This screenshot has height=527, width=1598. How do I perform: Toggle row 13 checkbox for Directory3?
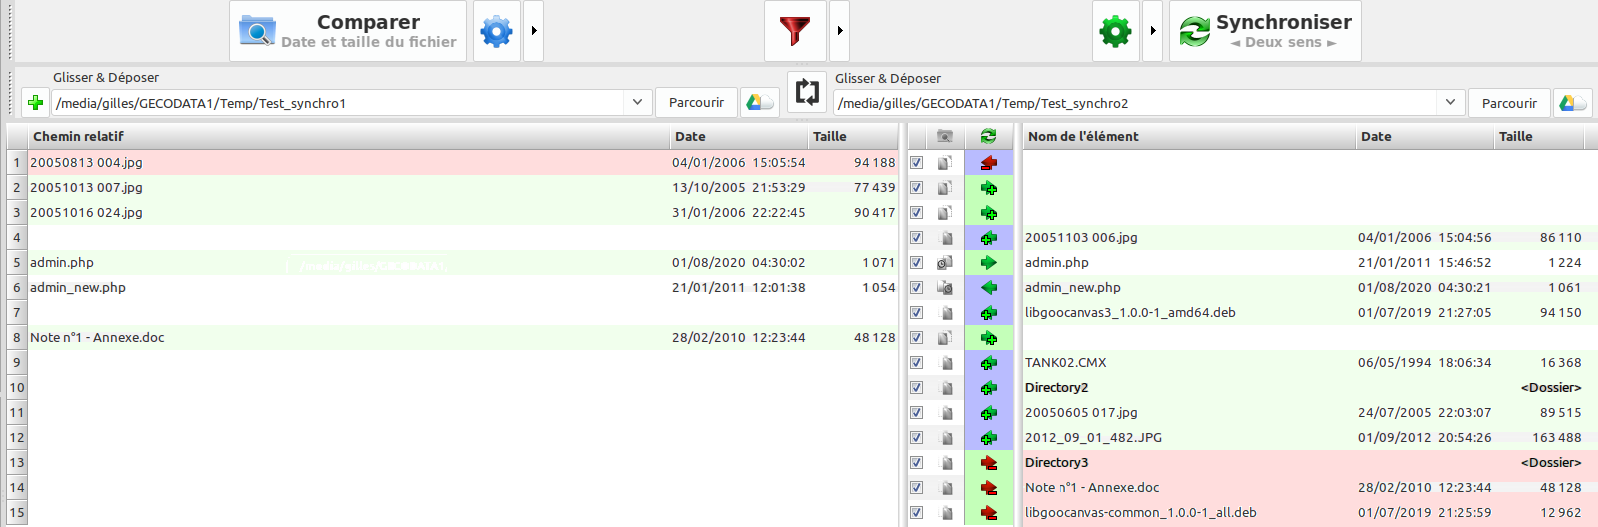pos(916,462)
